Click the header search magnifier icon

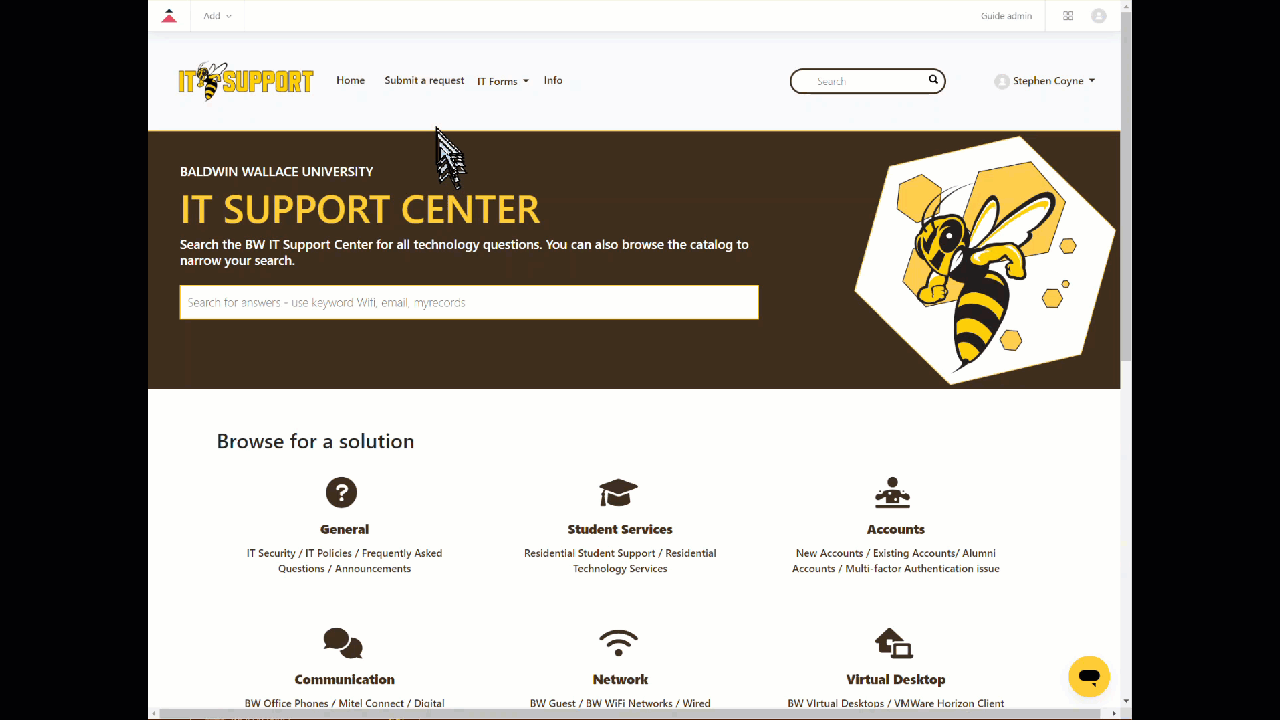pos(933,80)
